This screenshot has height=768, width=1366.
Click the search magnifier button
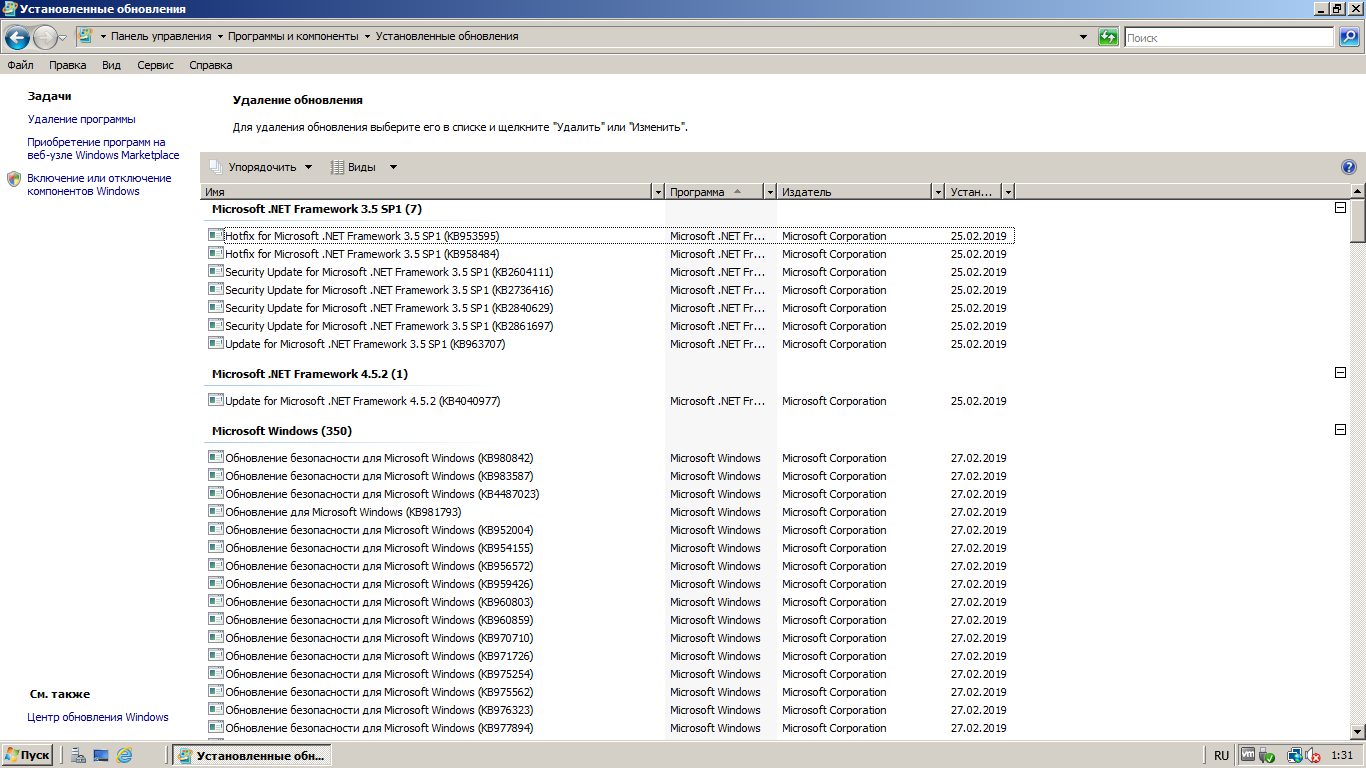pos(1349,37)
